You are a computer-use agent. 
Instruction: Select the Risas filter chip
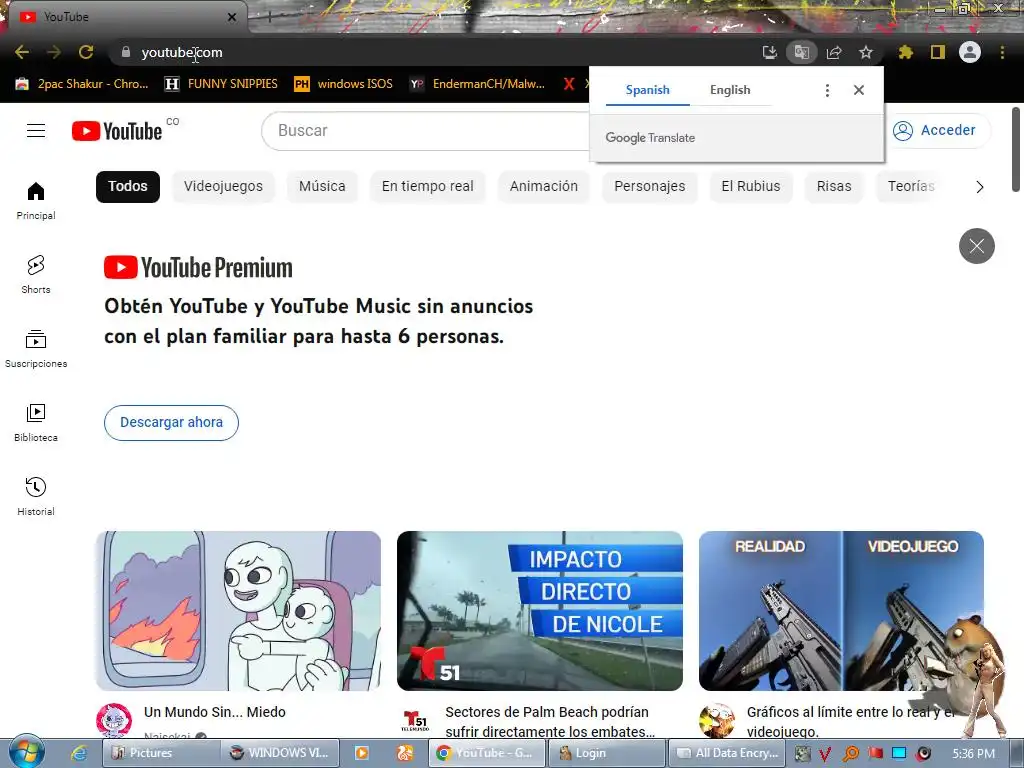[x=834, y=187]
